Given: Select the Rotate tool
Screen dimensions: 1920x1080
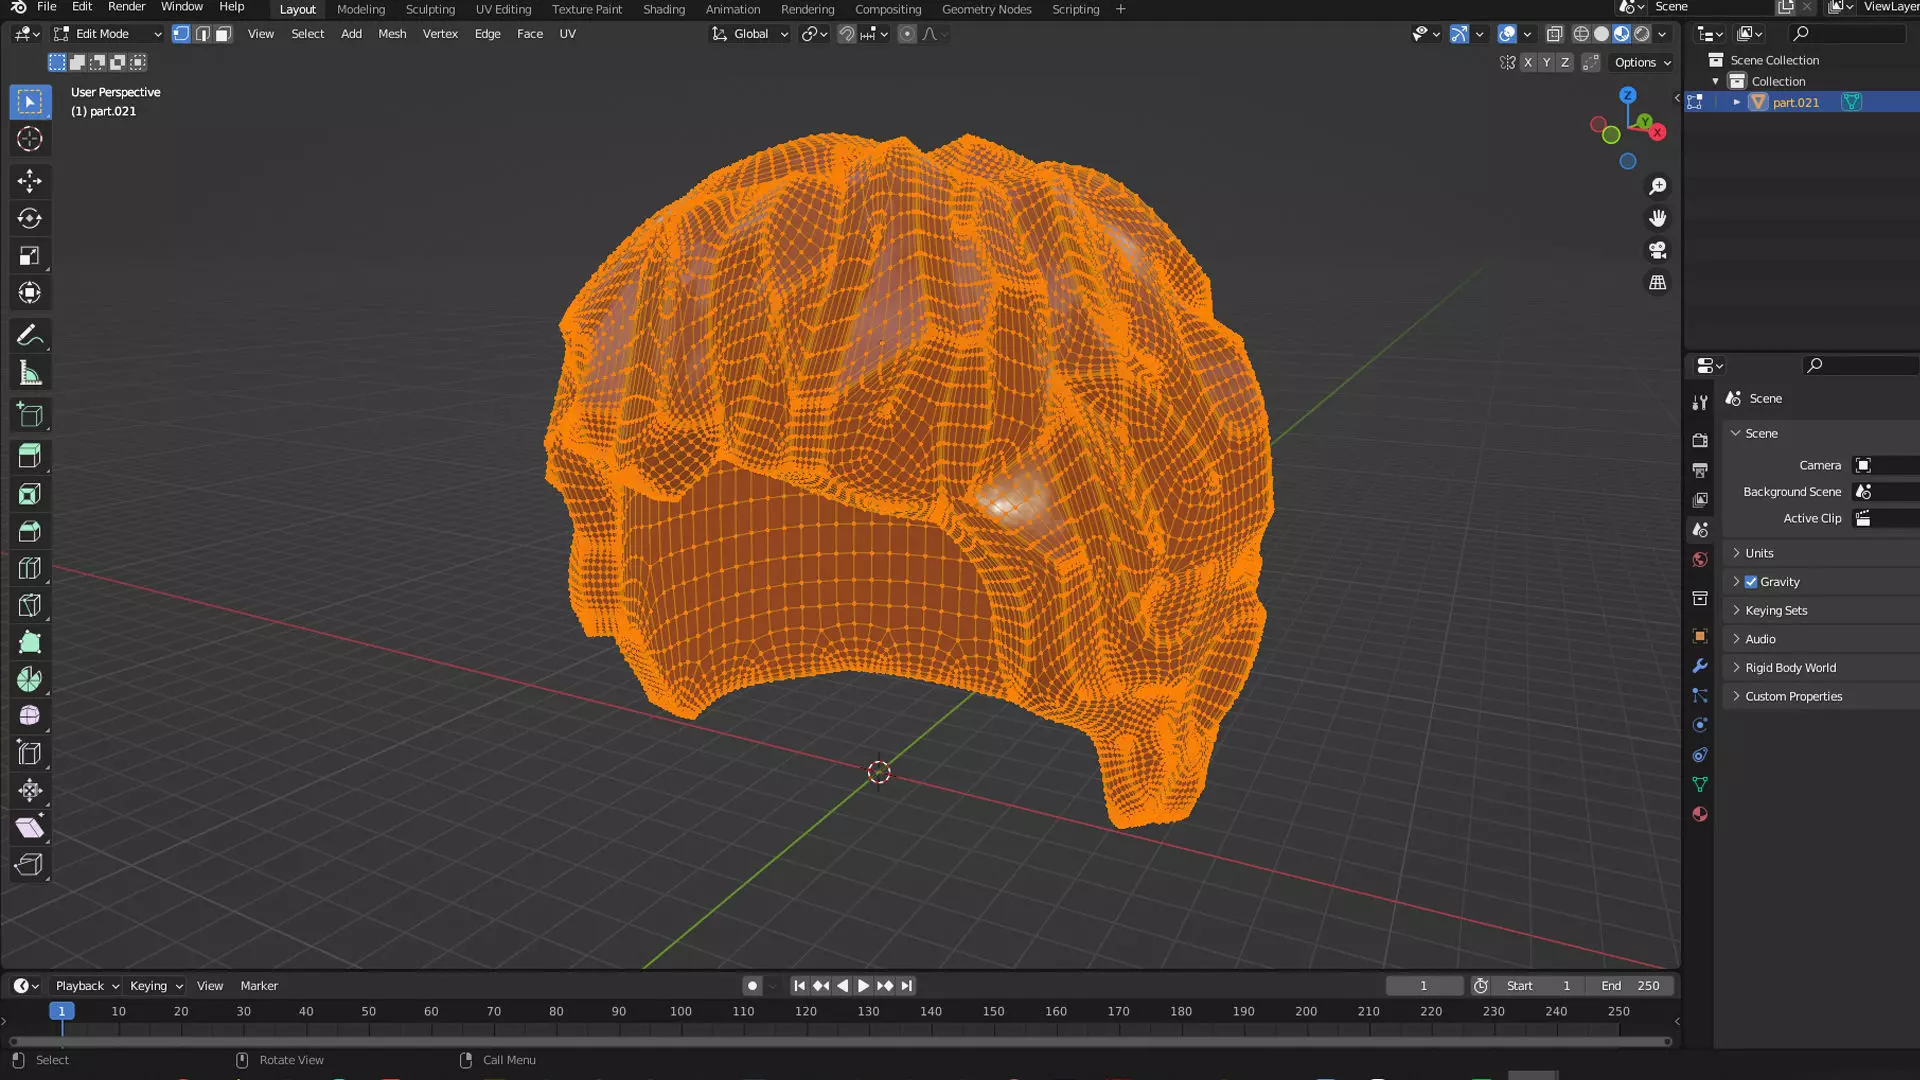Looking at the screenshot, I should 29,218.
